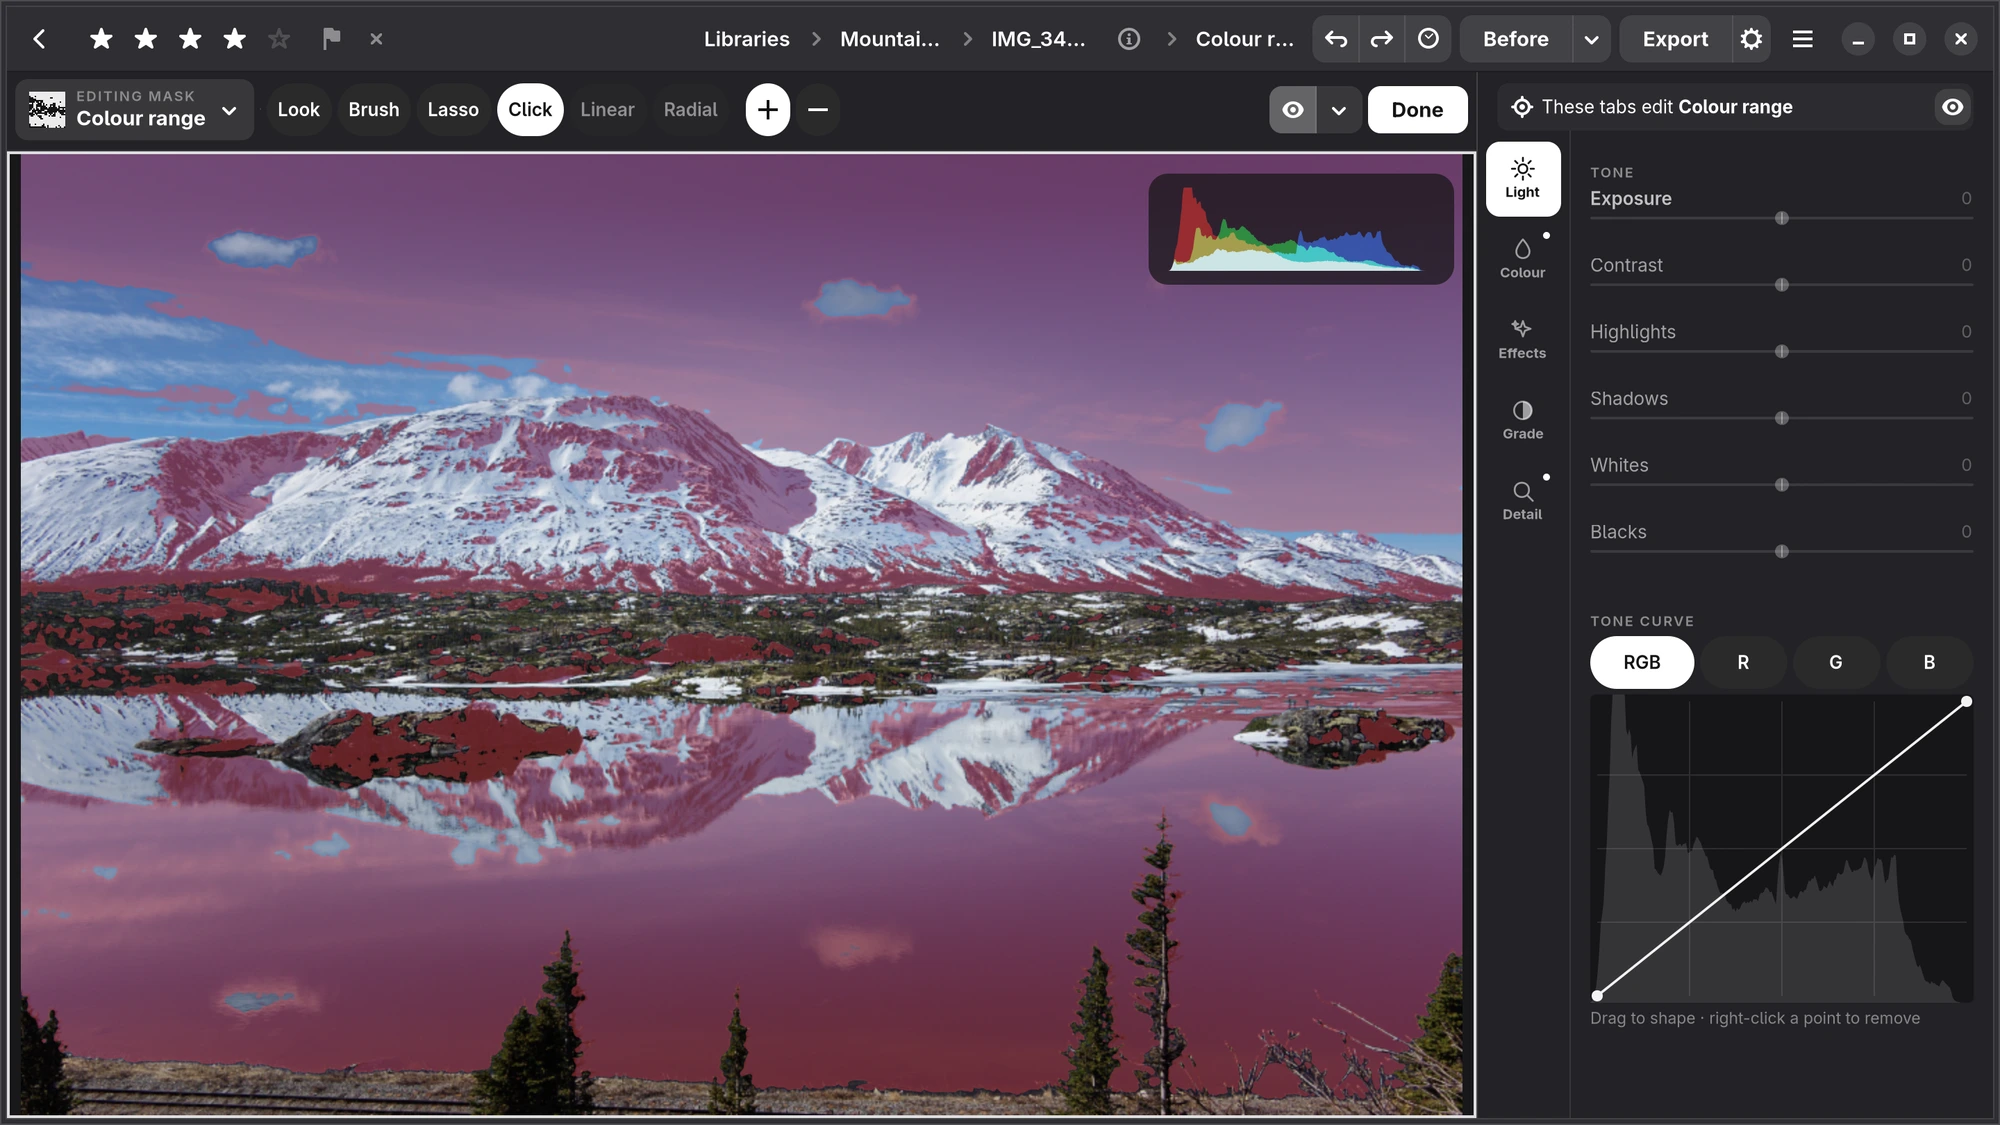Select B tone curve channel
Image resolution: width=2000 pixels, height=1125 pixels.
1929,662
